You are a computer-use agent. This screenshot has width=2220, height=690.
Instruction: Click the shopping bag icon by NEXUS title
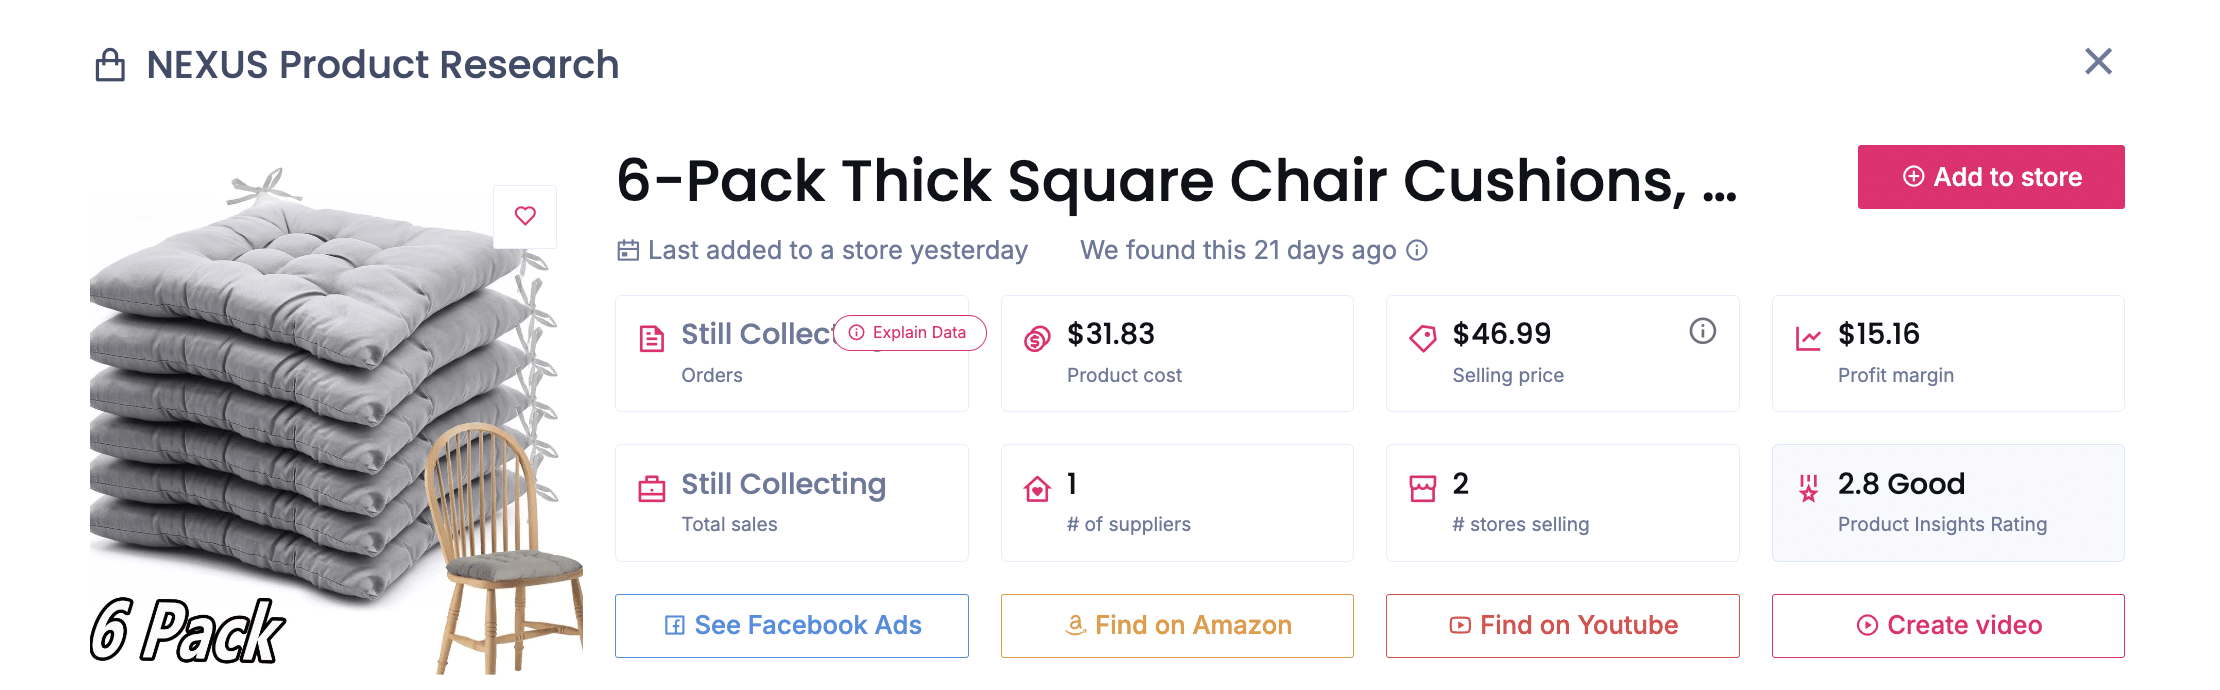pyautogui.click(x=110, y=66)
